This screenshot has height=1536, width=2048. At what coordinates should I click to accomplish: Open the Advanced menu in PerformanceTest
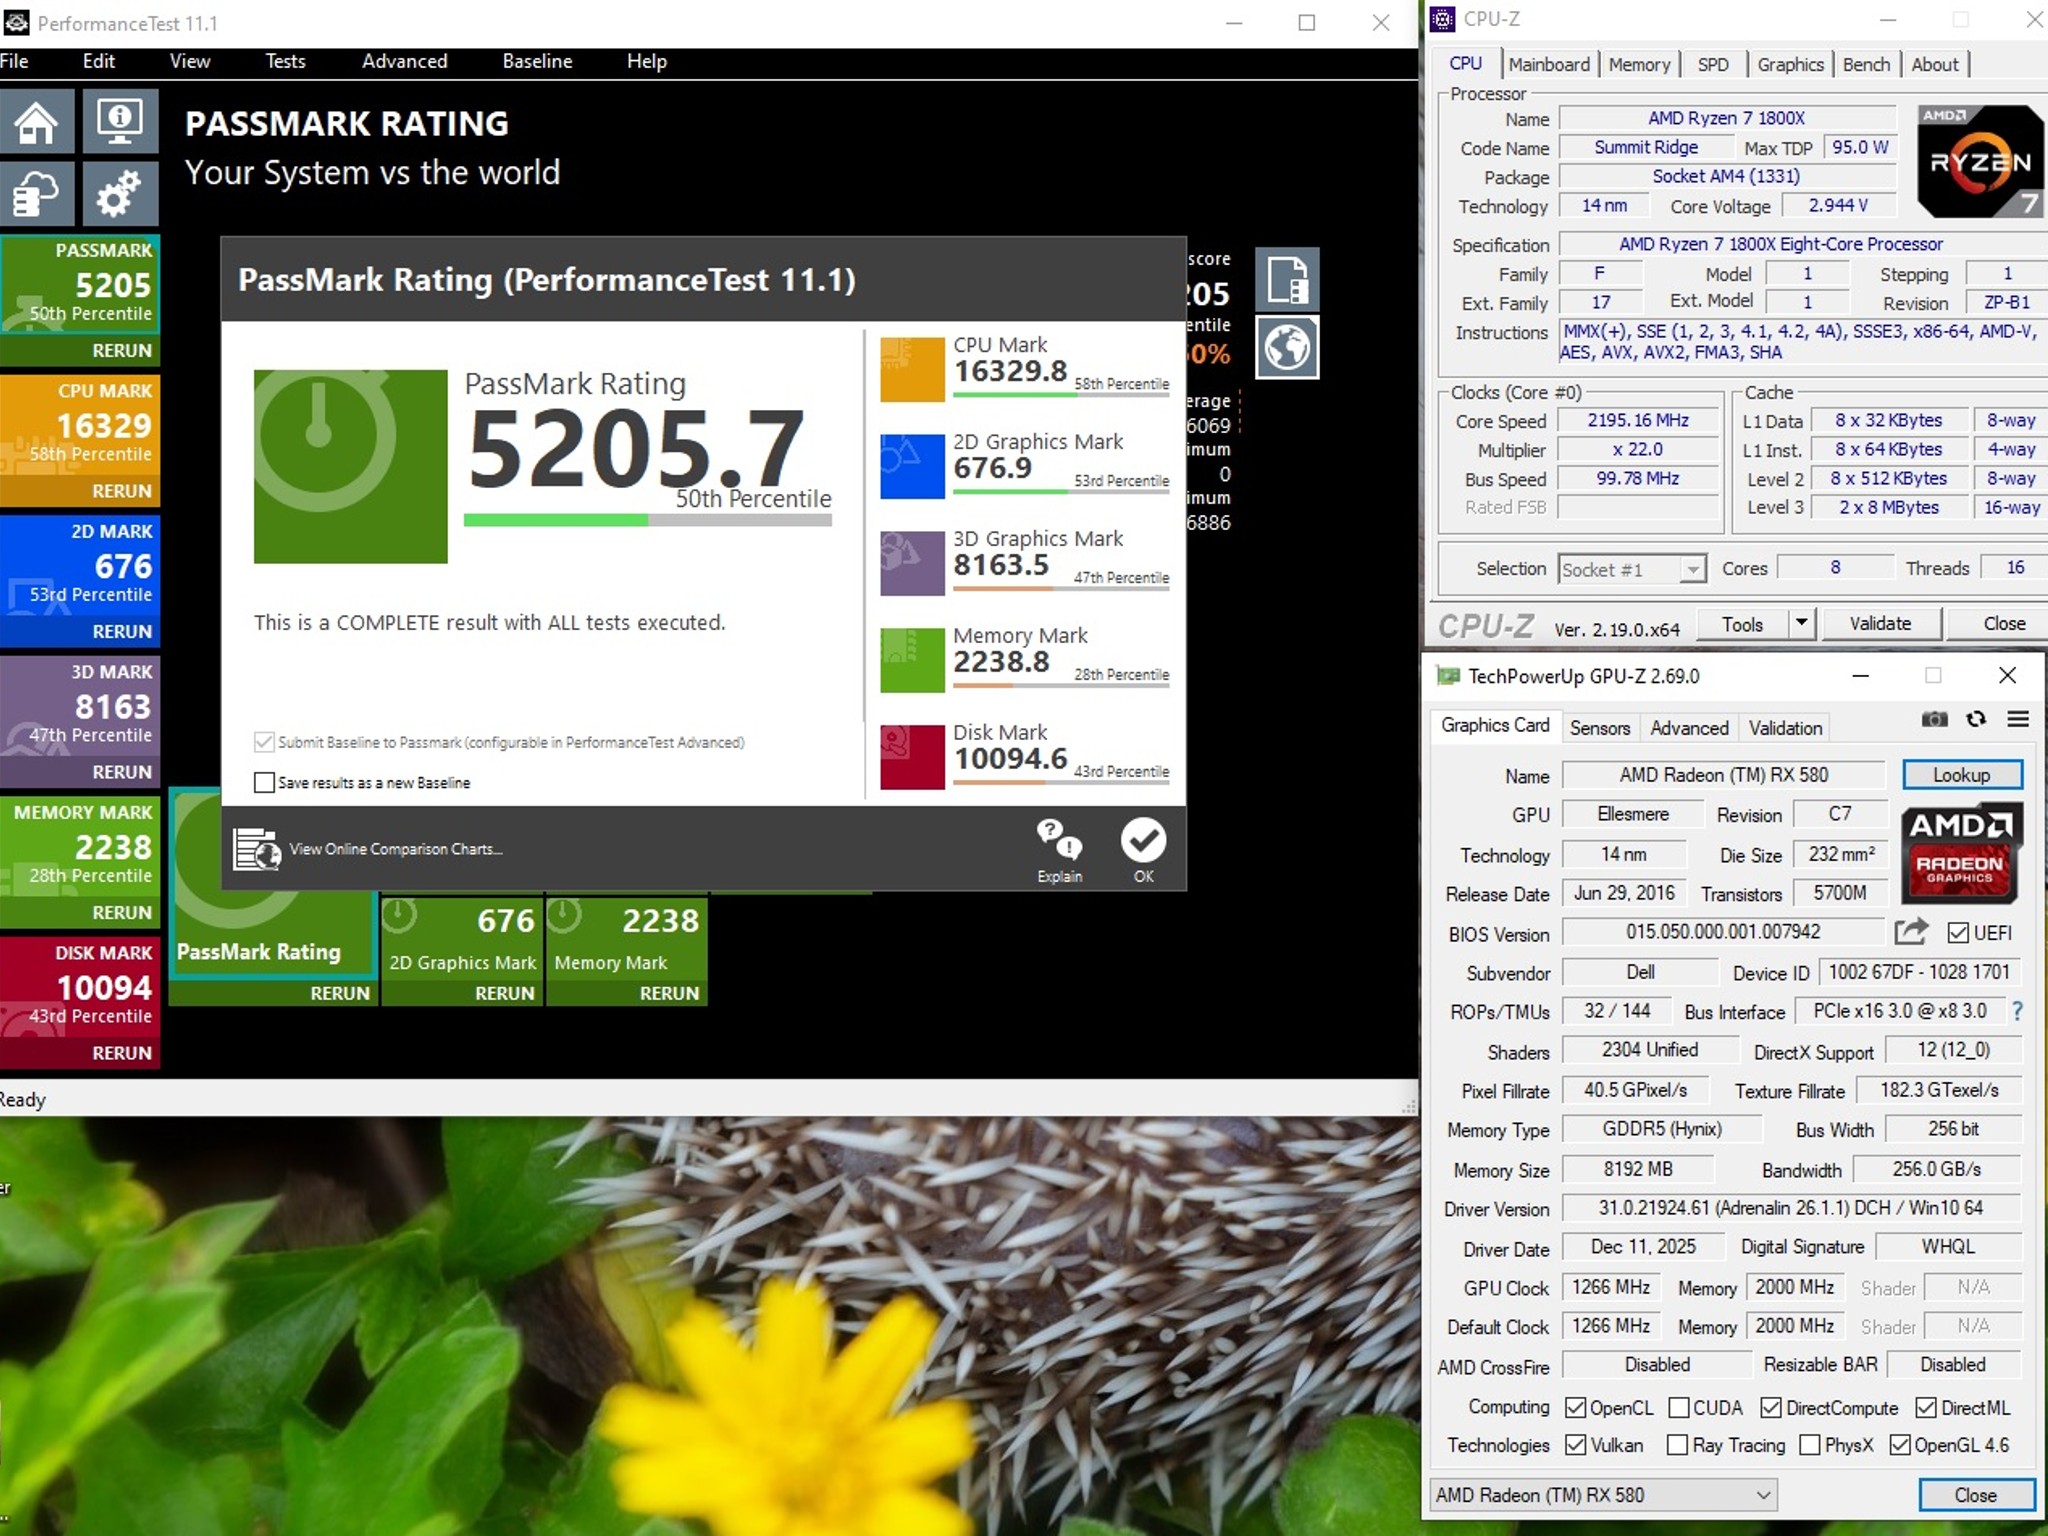coord(404,61)
